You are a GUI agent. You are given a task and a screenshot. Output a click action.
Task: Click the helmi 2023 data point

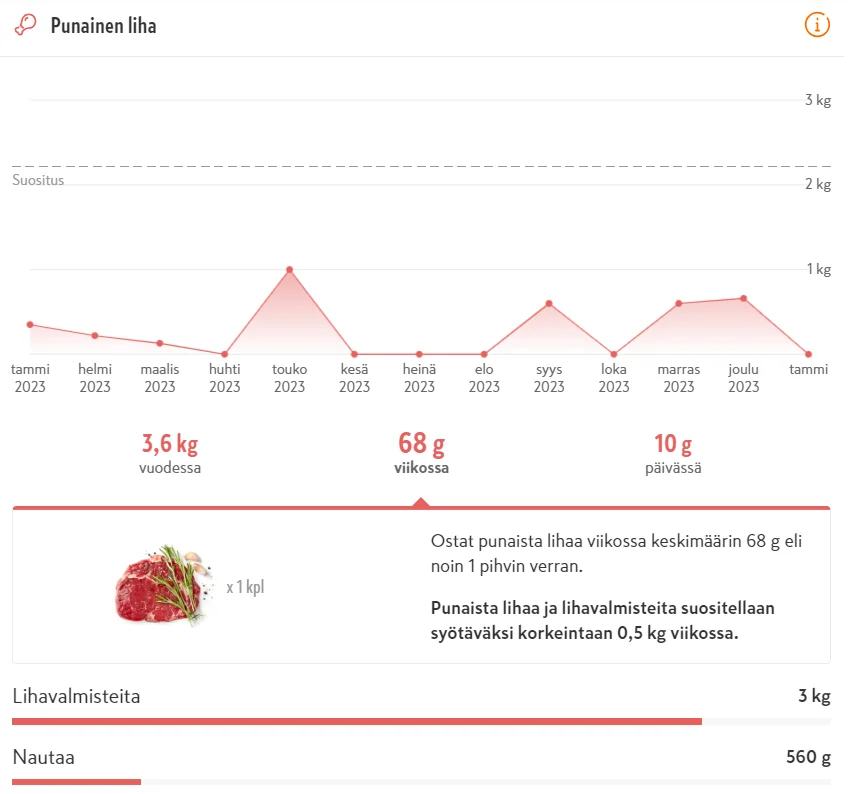click(x=95, y=335)
